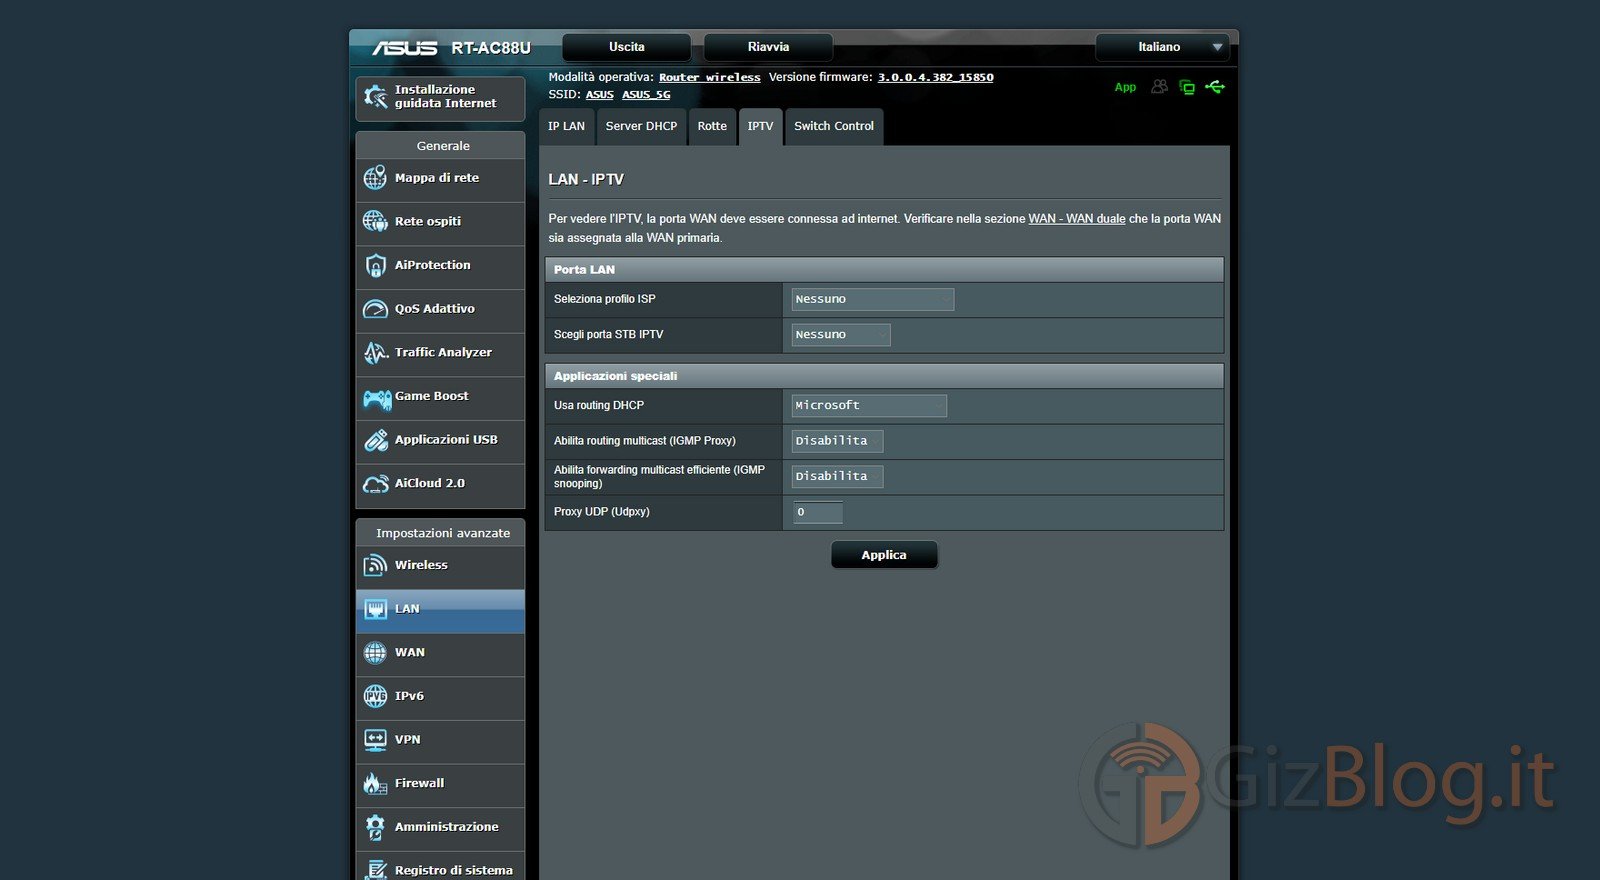Open the IGMP Proxy multicast routing dropdown
Viewport: 1600px width, 880px height.
[837, 441]
